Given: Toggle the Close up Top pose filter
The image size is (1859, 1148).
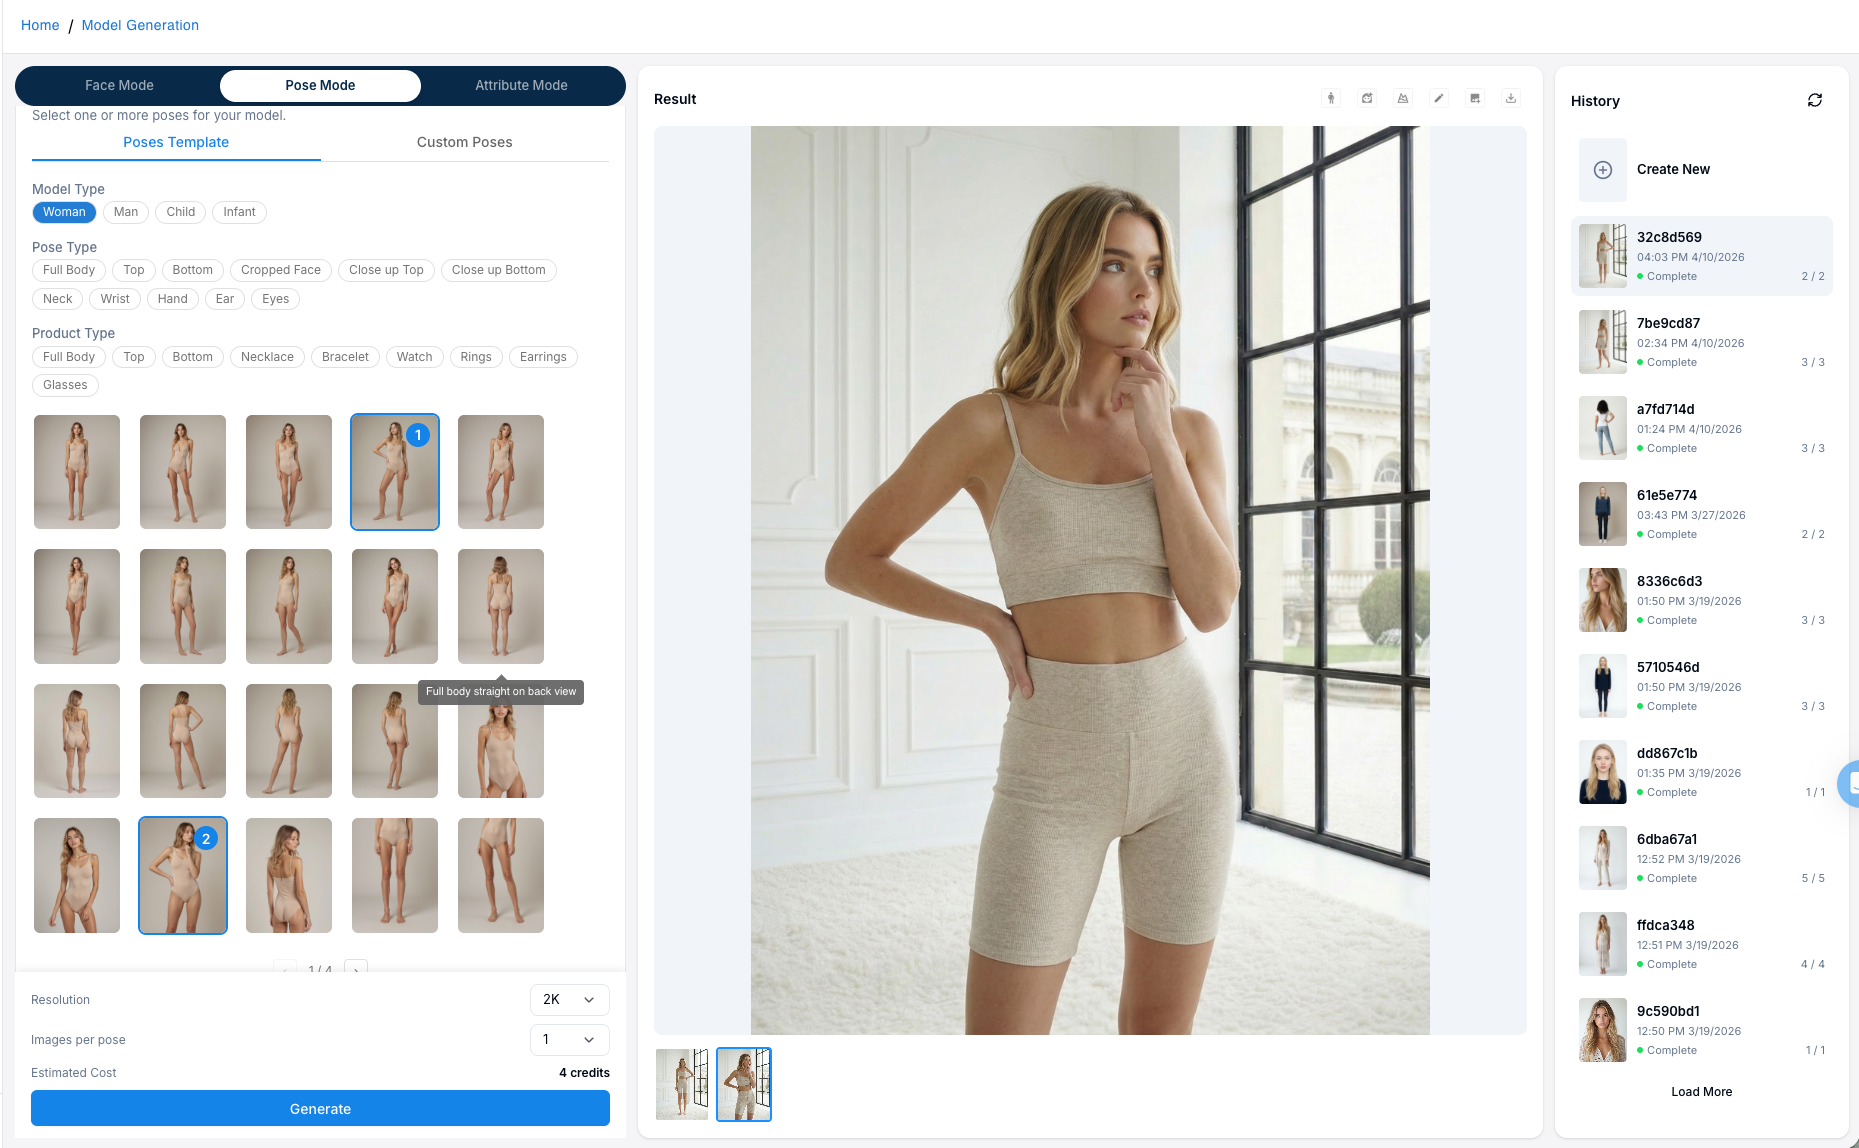Looking at the screenshot, I should (386, 270).
